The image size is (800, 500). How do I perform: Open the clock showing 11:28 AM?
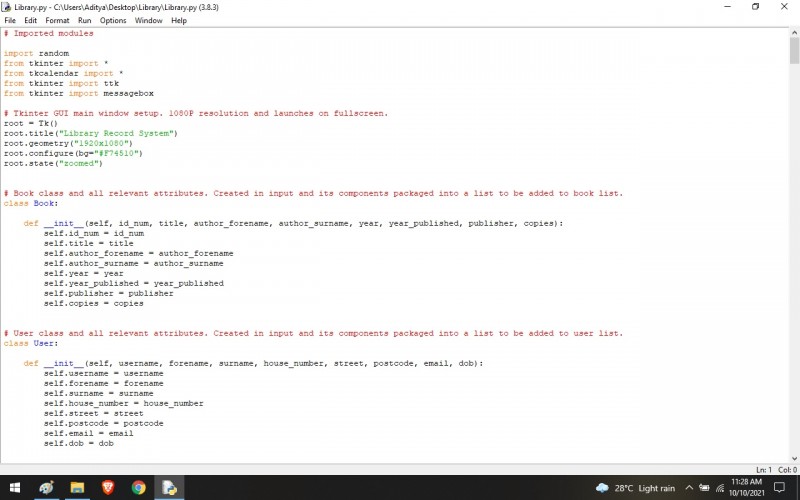point(746,487)
